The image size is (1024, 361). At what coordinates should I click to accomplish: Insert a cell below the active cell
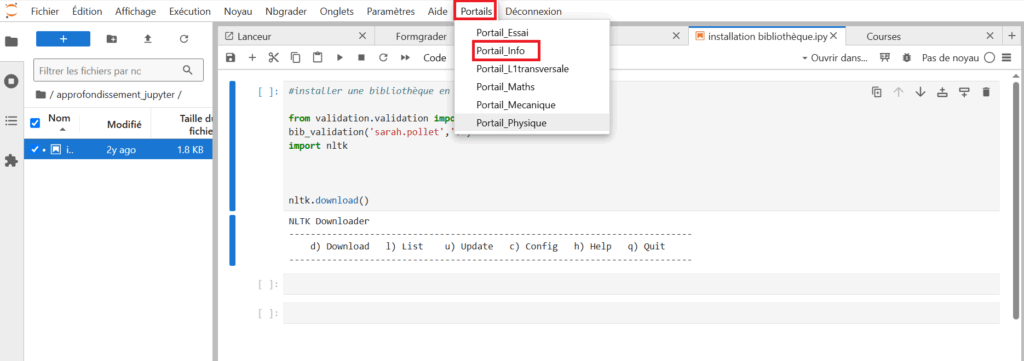[964, 92]
